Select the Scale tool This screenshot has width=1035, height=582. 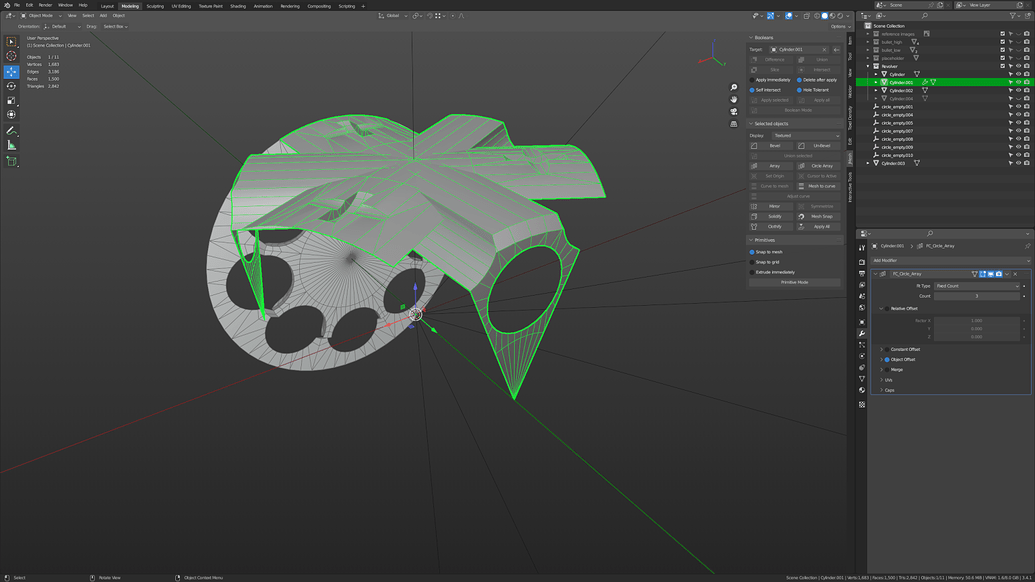click(11, 100)
